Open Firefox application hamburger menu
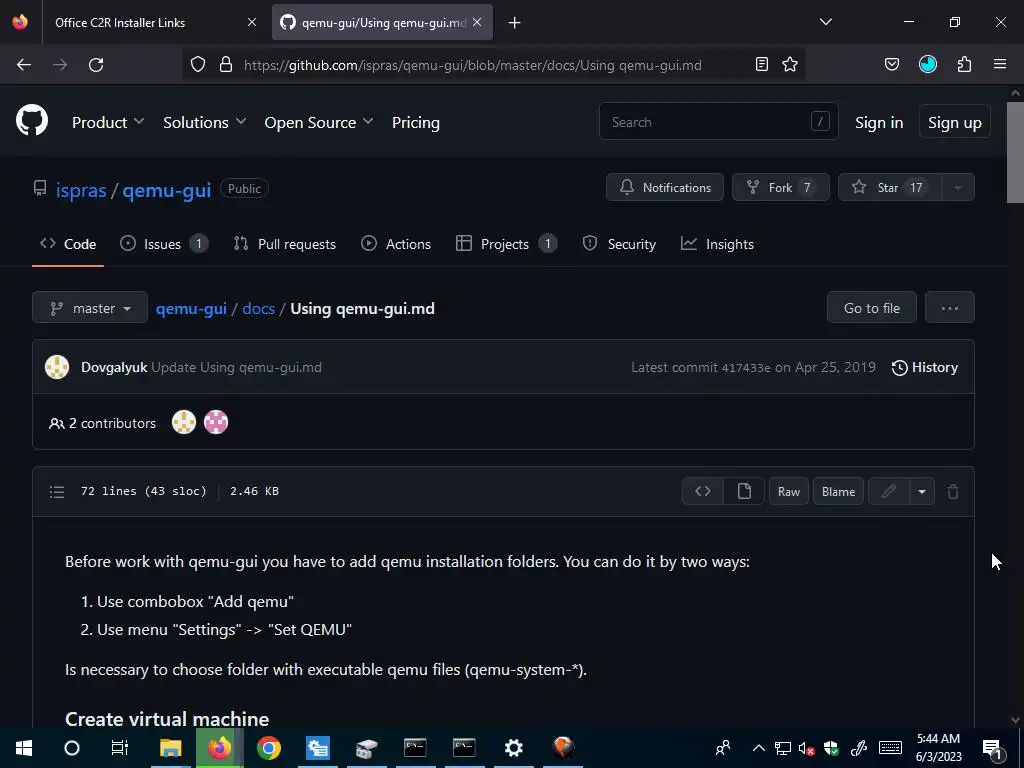Viewport: 1024px width, 768px height. [x=1000, y=64]
